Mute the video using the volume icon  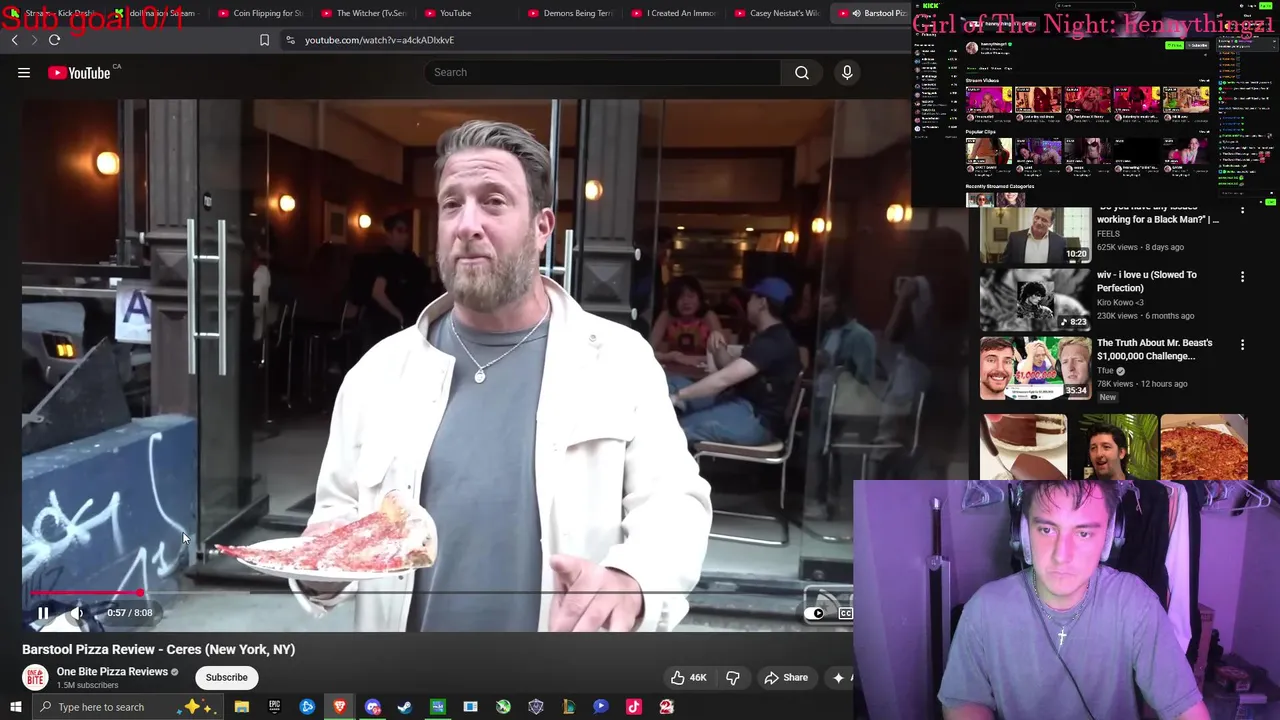[77, 613]
